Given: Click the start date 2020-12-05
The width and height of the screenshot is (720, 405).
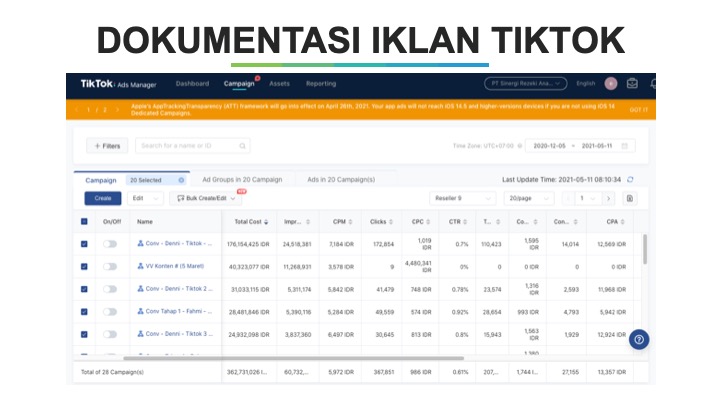Looking at the screenshot, I should pos(549,146).
